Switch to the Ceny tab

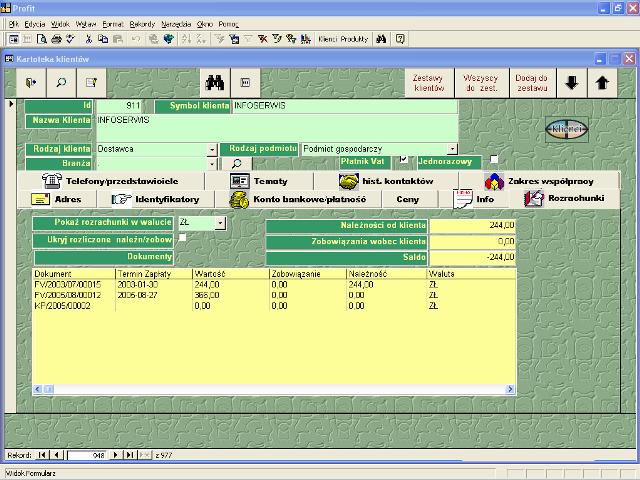(408, 199)
